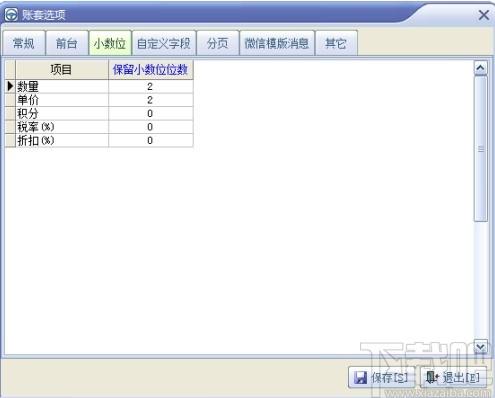The height and width of the screenshot is (398, 495).
Task: Click the 账套选项 title bar app icon
Action: tap(11, 15)
